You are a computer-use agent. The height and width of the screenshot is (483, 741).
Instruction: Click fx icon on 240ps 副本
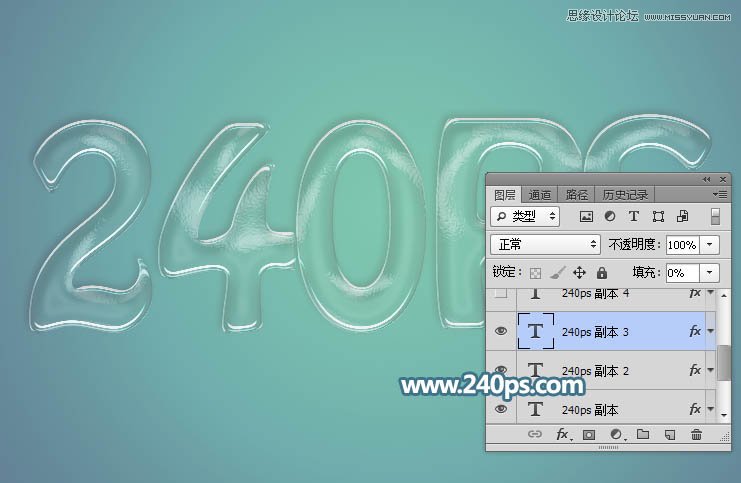point(695,409)
